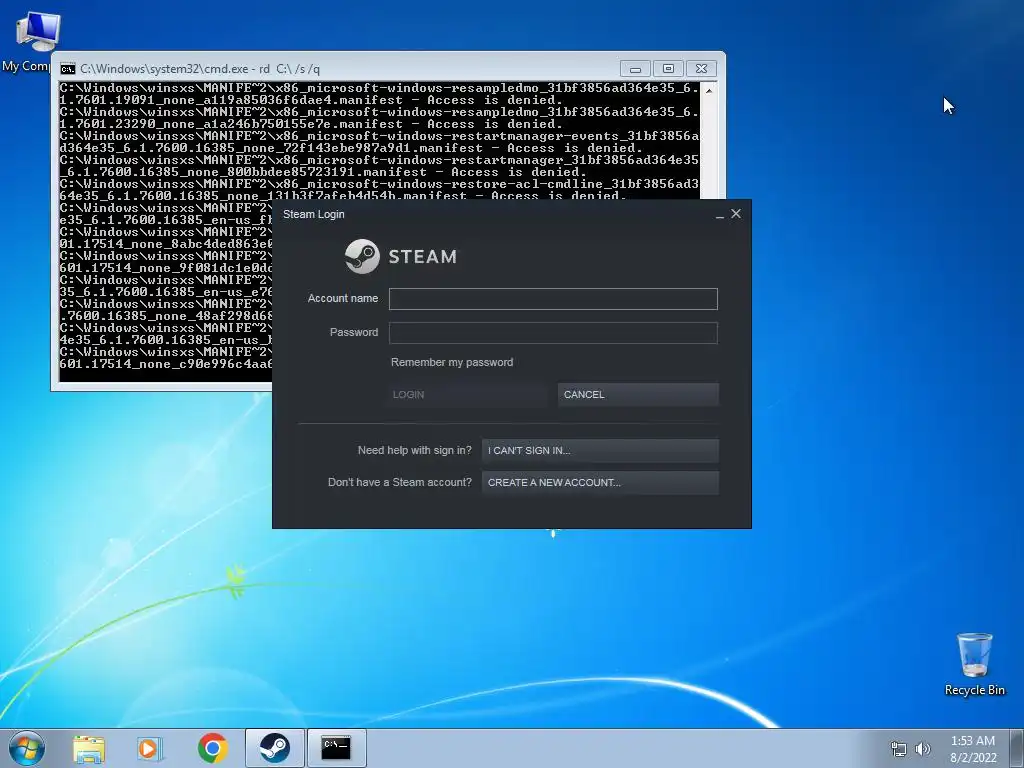Click the LOGIN button
The height and width of the screenshot is (768, 1024).
tap(466, 394)
